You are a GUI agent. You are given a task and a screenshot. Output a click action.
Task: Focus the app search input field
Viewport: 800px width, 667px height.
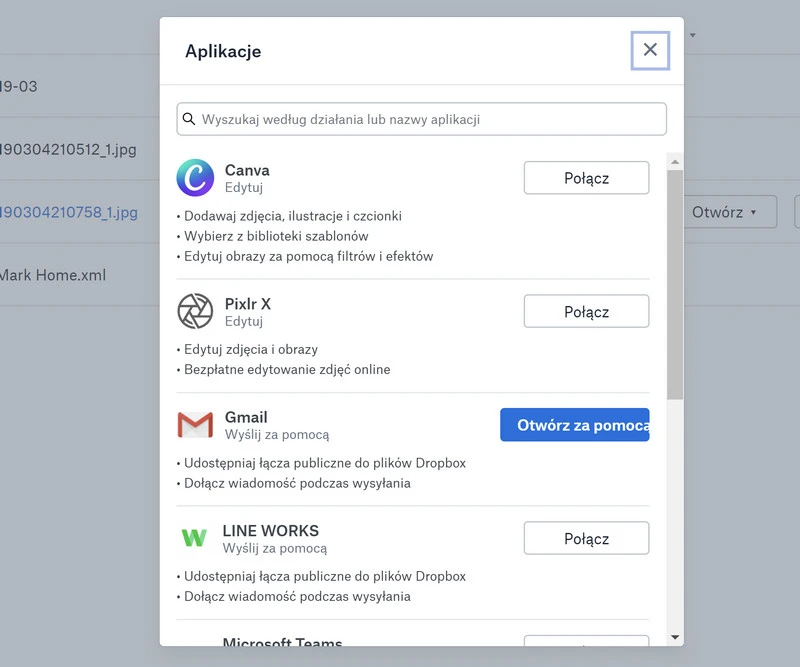[x=430, y=119]
